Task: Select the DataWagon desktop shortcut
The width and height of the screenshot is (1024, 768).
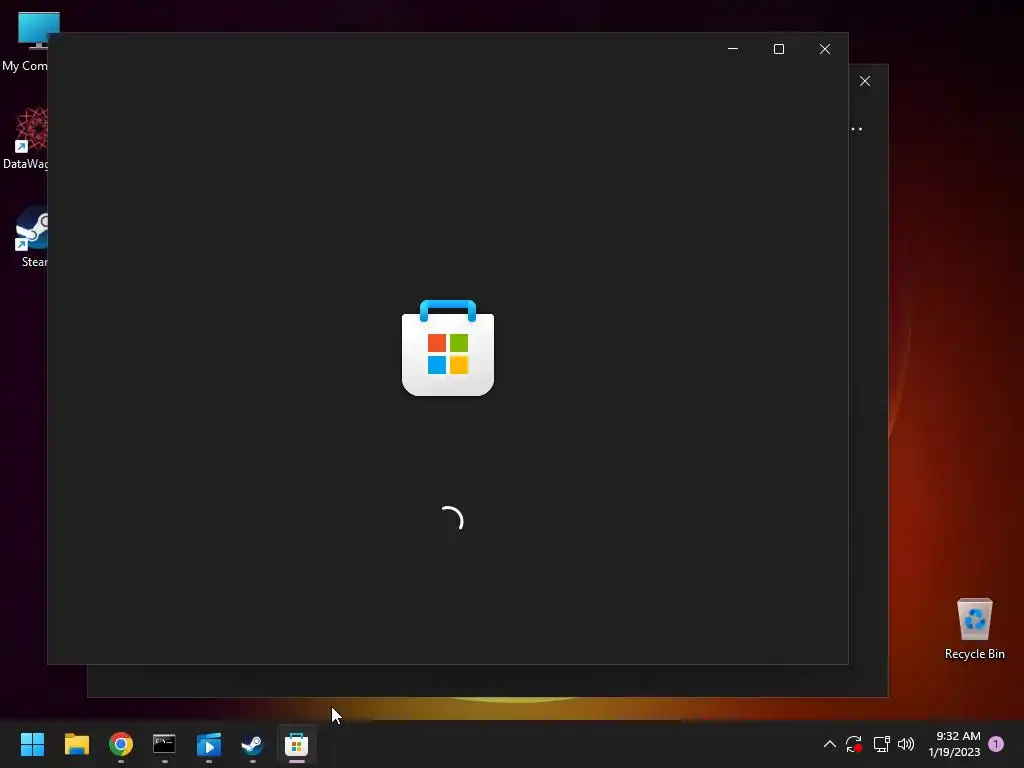Action: [25, 138]
